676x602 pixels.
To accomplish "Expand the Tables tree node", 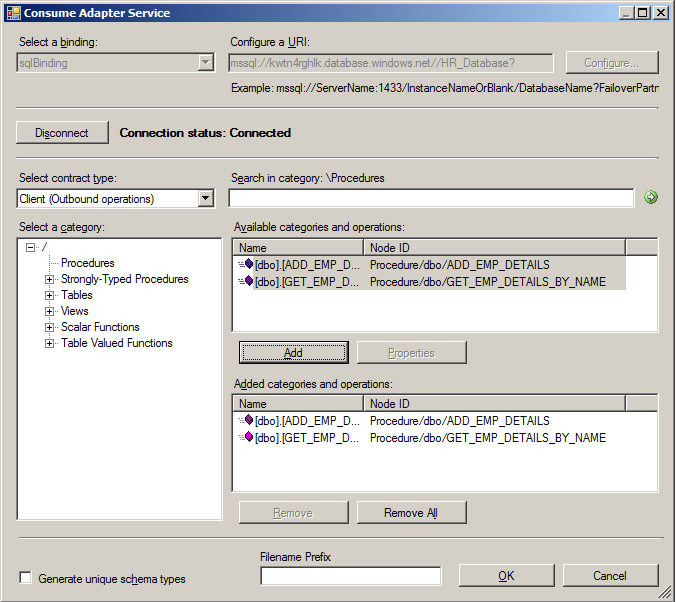I will [x=49, y=295].
